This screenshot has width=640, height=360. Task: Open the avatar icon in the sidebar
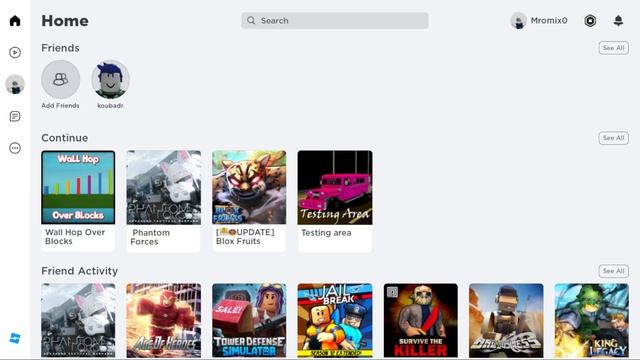(15, 84)
